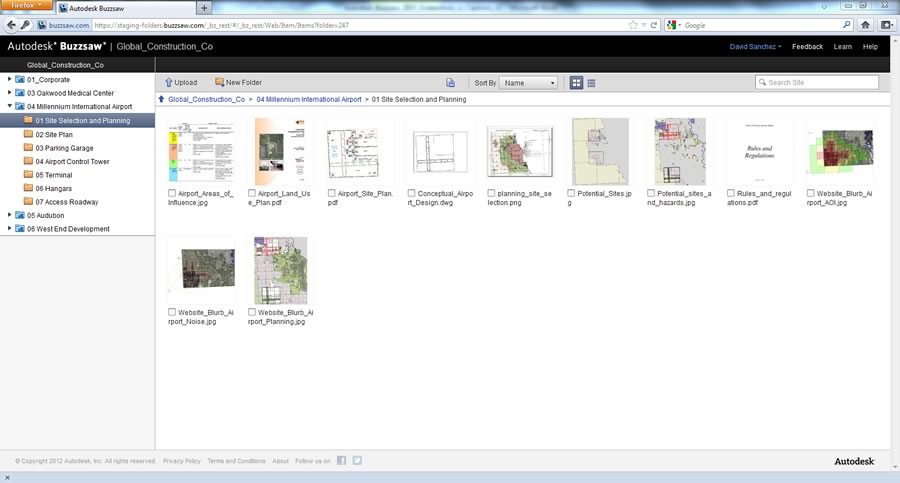The height and width of the screenshot is (483, 900).
Task: Follow the Global_Construction_Co breadcrumb link
Action: 207,99
